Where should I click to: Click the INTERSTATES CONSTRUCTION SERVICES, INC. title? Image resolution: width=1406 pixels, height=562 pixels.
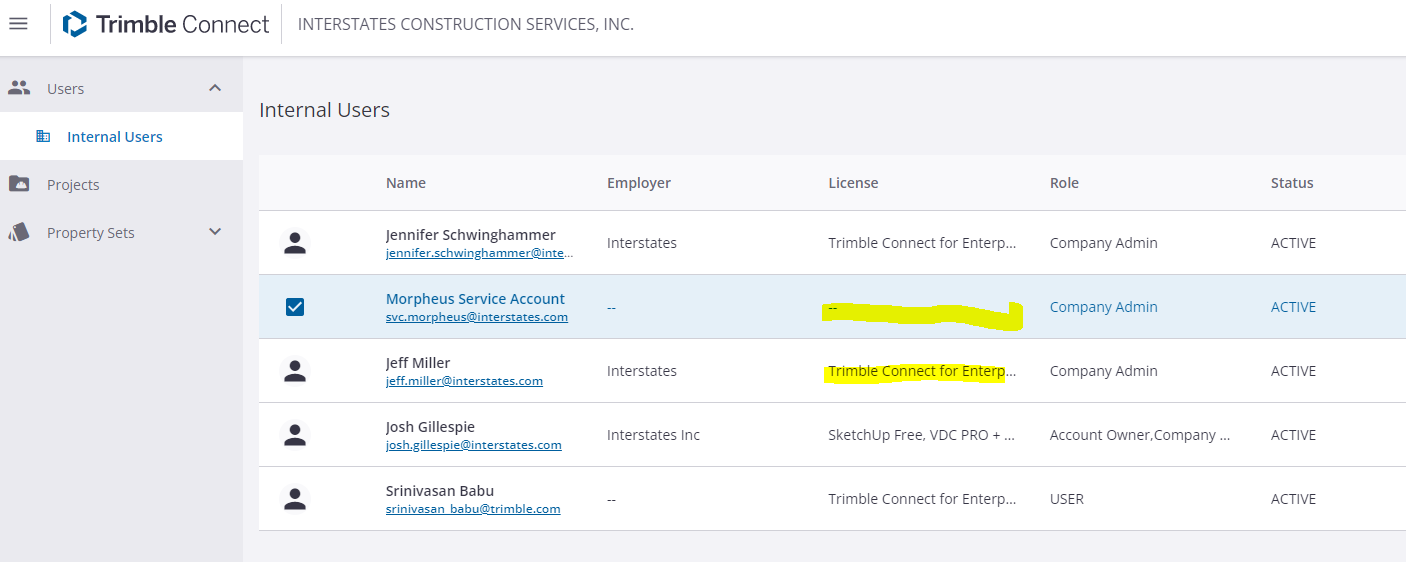pos(466,24)
